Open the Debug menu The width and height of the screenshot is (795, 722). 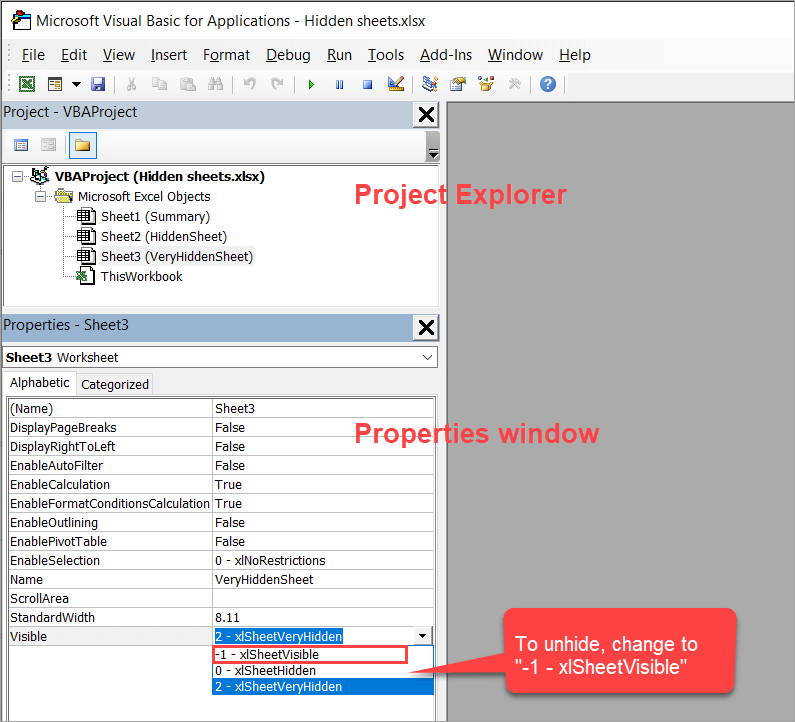tap(288, 55)
